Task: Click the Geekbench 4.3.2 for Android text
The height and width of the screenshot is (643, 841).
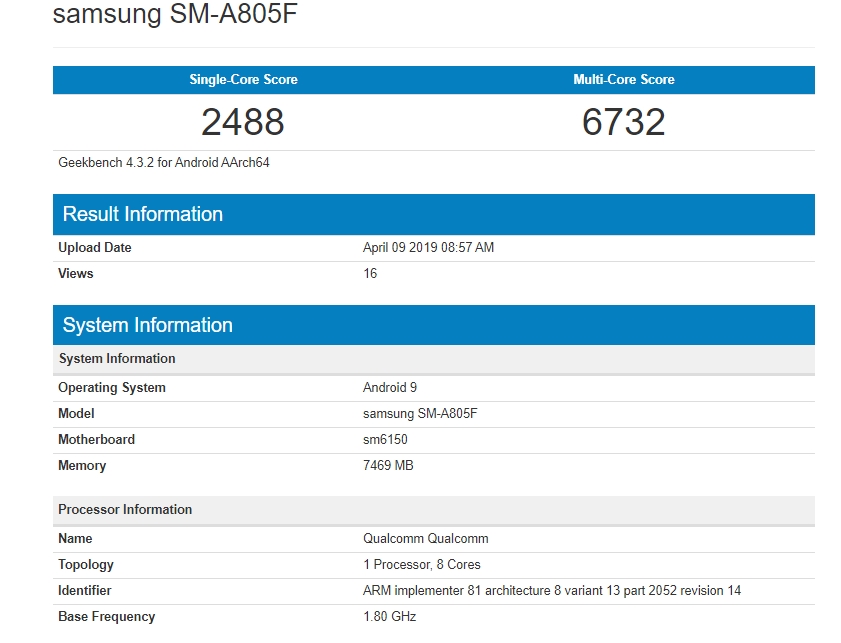Action: [x=163, y=162]
